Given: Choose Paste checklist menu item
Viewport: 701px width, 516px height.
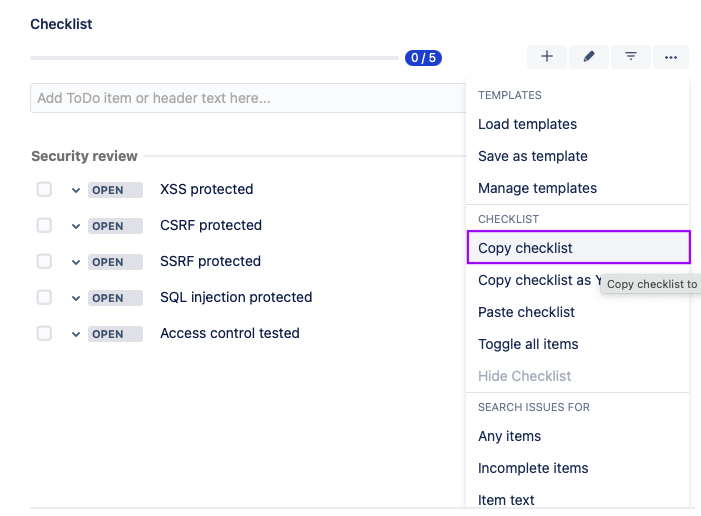Looking at the screenshot, I should (x=526, y=312).
